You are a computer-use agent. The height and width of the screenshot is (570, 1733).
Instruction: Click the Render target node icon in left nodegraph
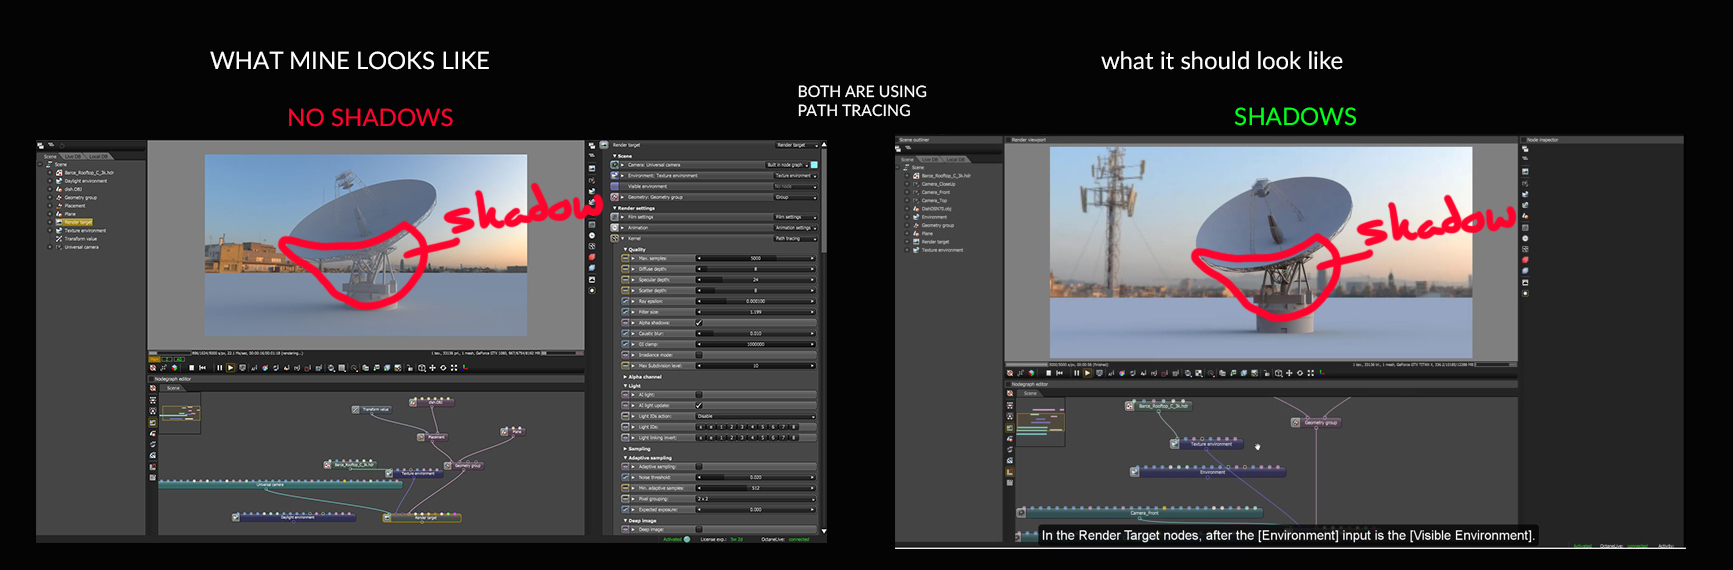click(387, 518)
